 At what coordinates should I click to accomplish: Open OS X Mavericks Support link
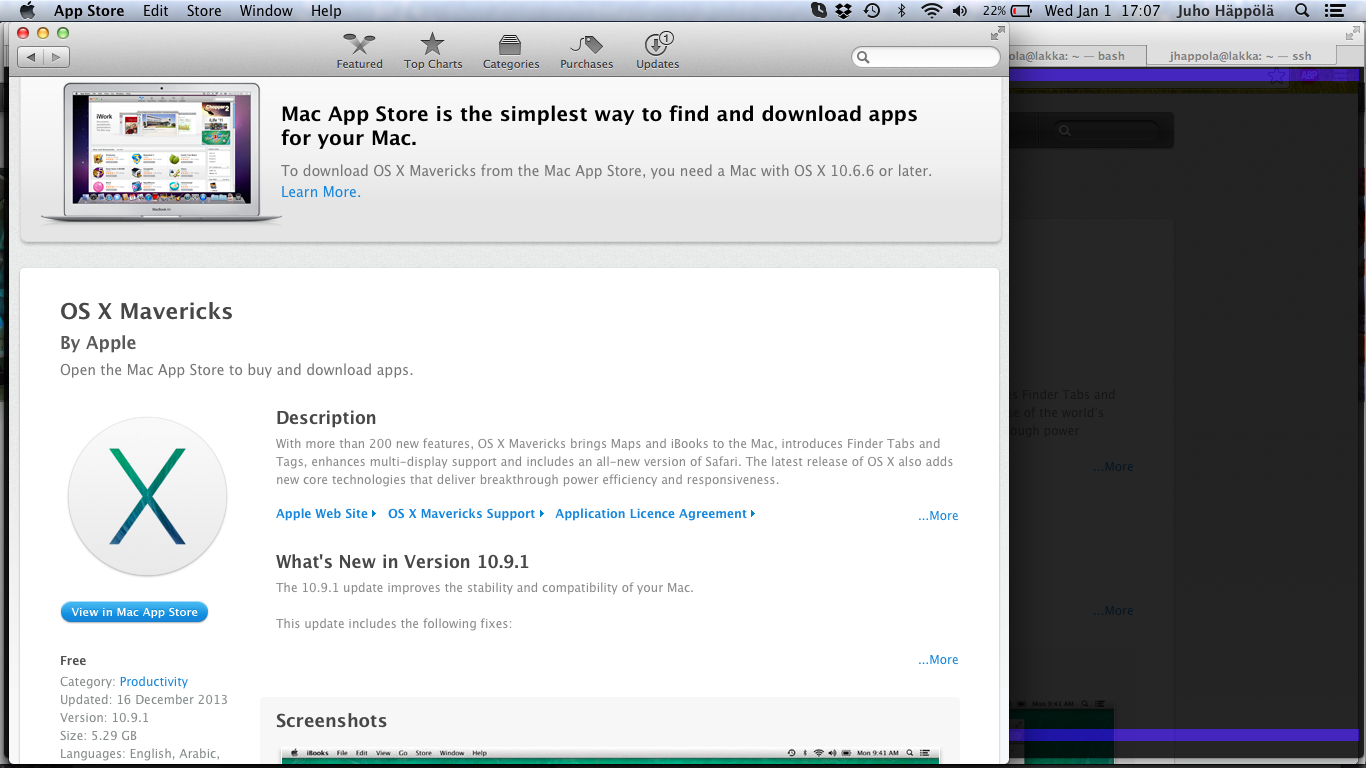click(x=462, y=514)
